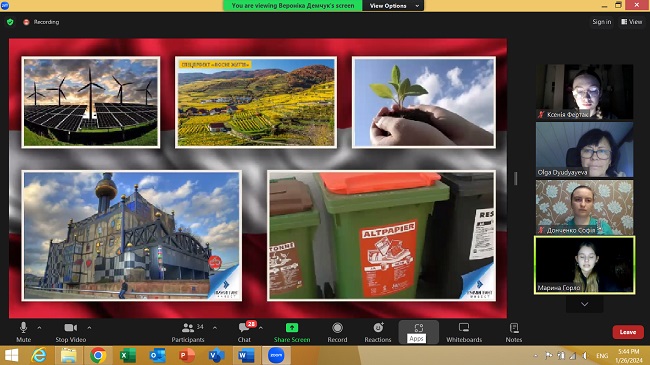Click the green encryption shield icon
The width and height of the screenshot is (650, 365).
tap(10, 22)
